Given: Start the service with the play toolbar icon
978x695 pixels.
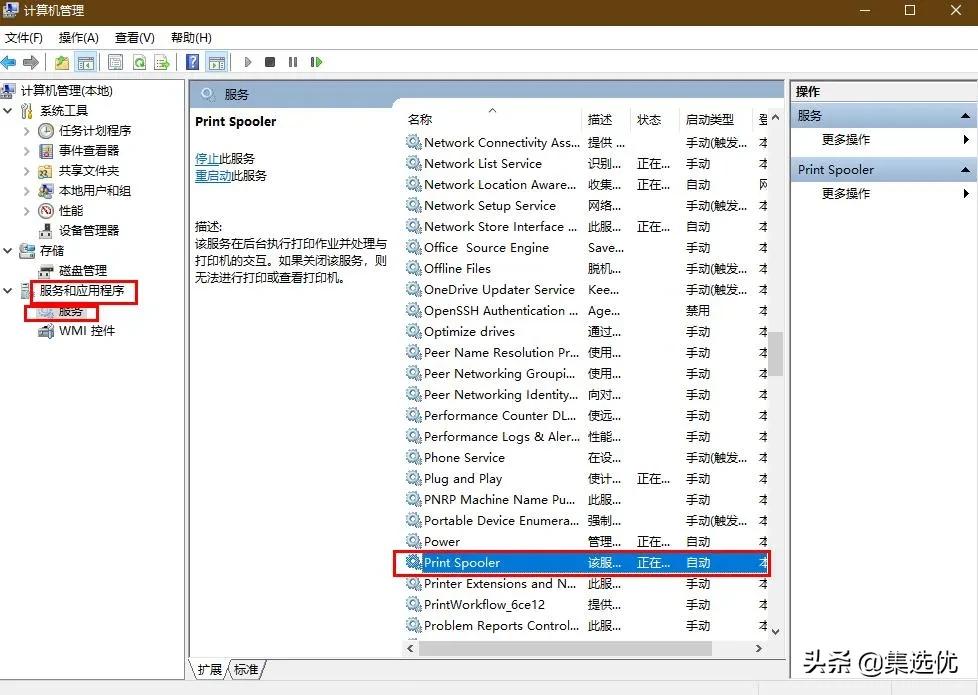Looking at the screenshot, I should 248,62.
